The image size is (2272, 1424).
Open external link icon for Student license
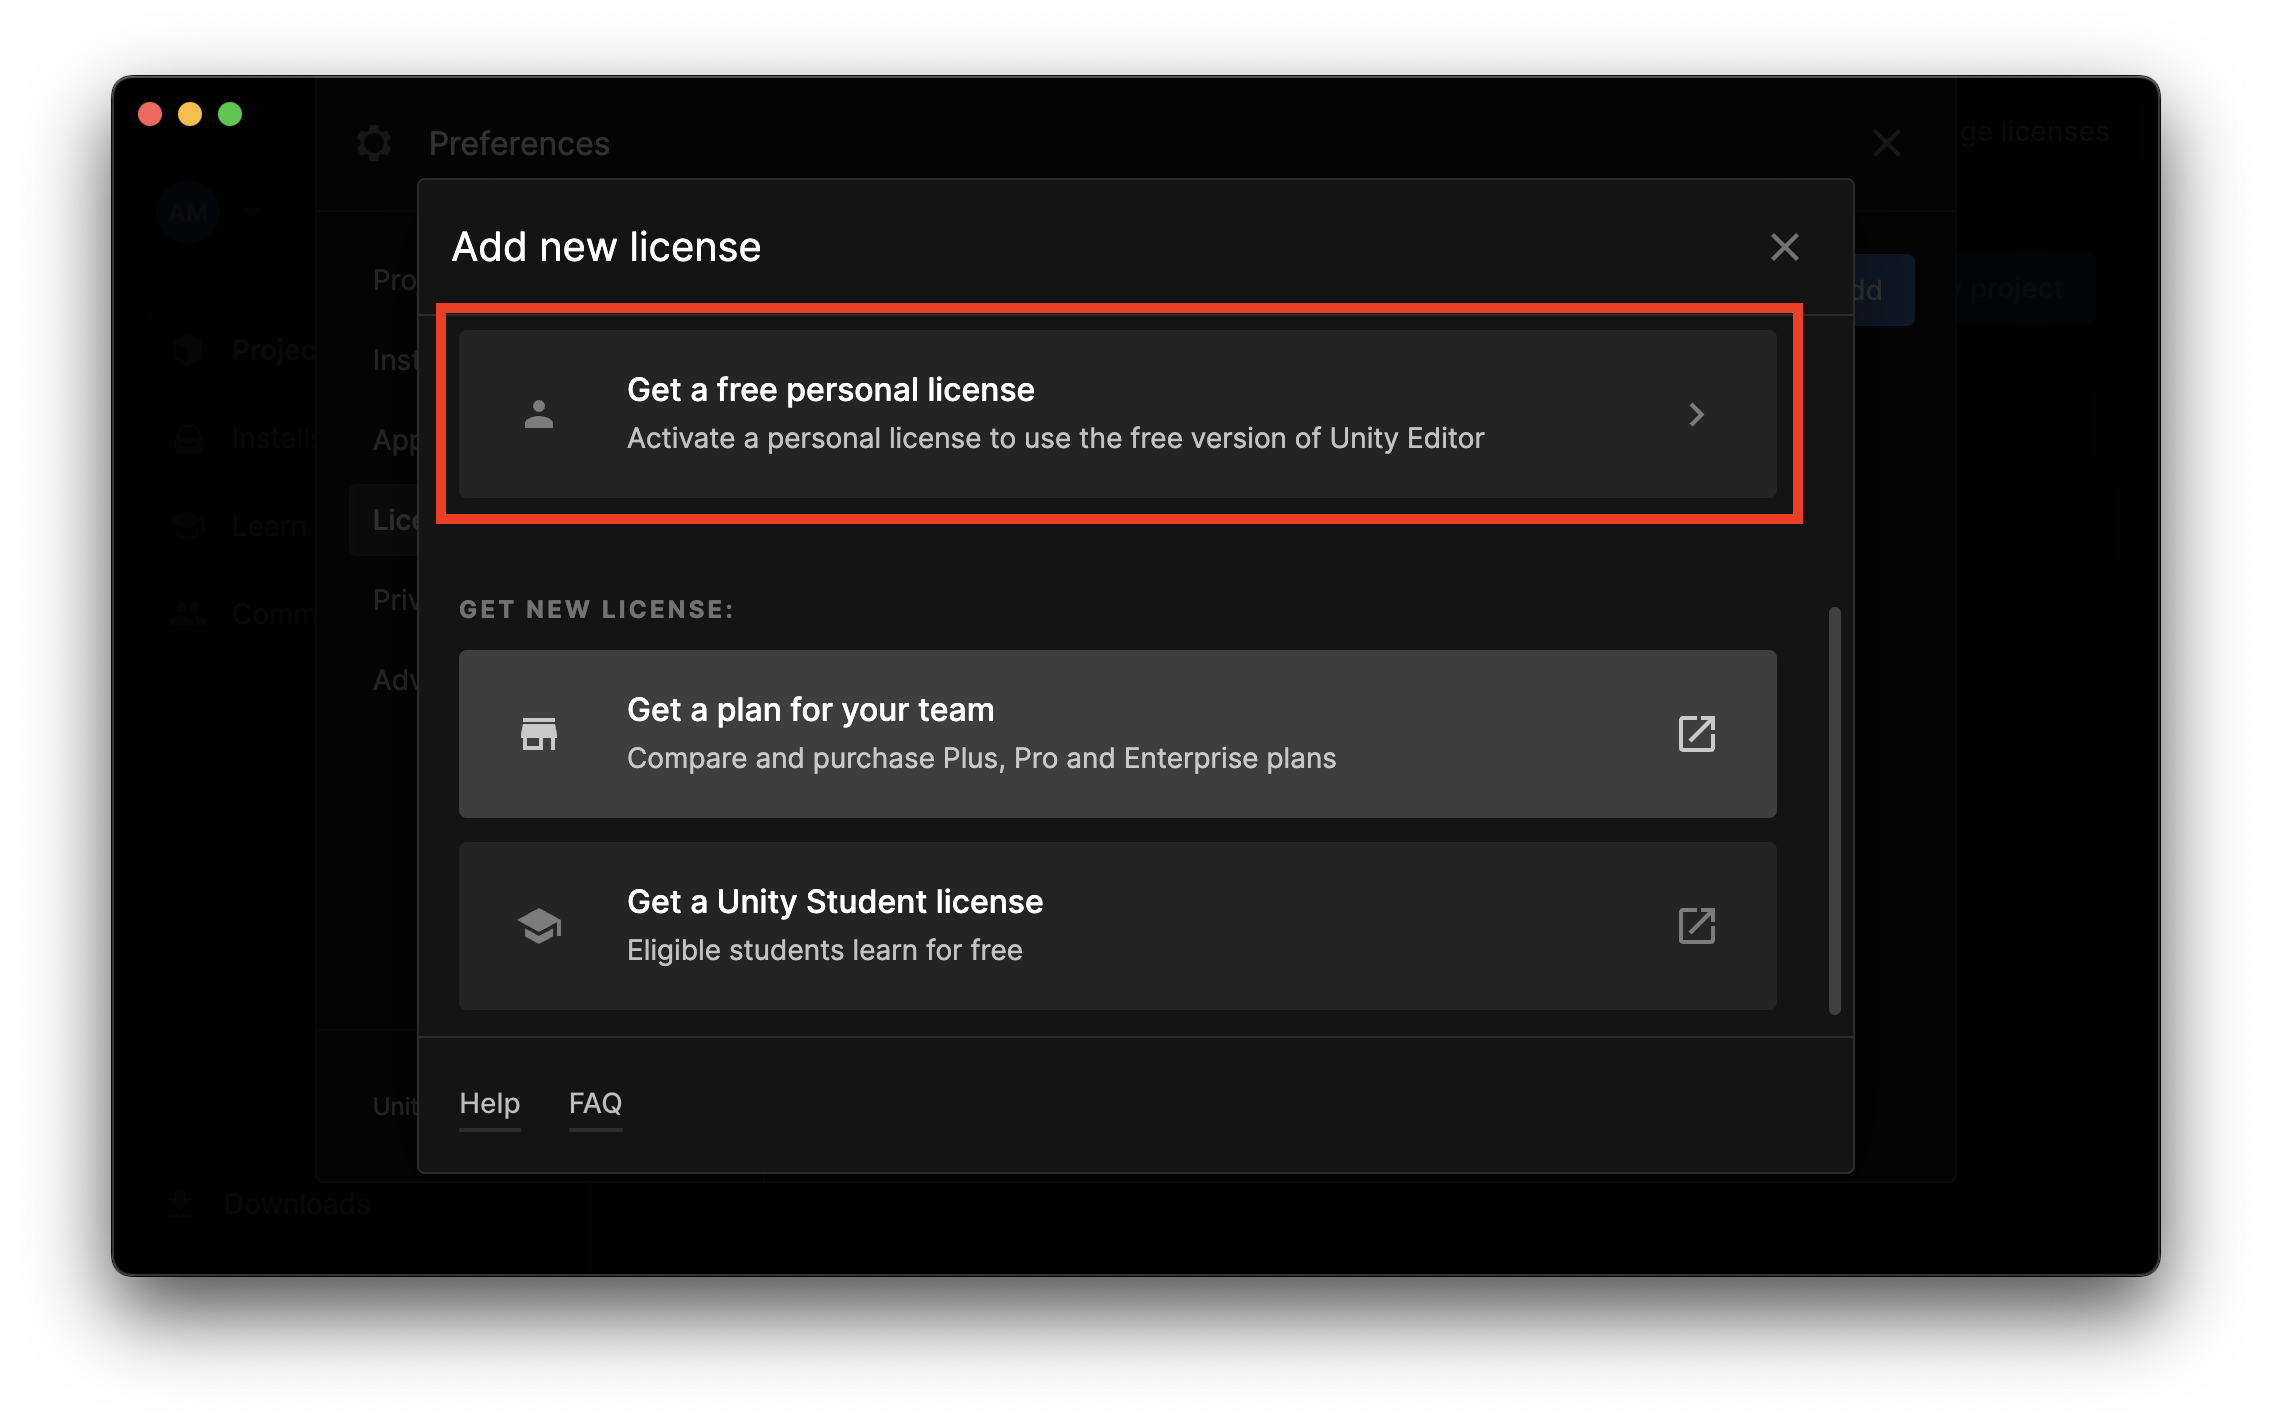click(1696, 926)
